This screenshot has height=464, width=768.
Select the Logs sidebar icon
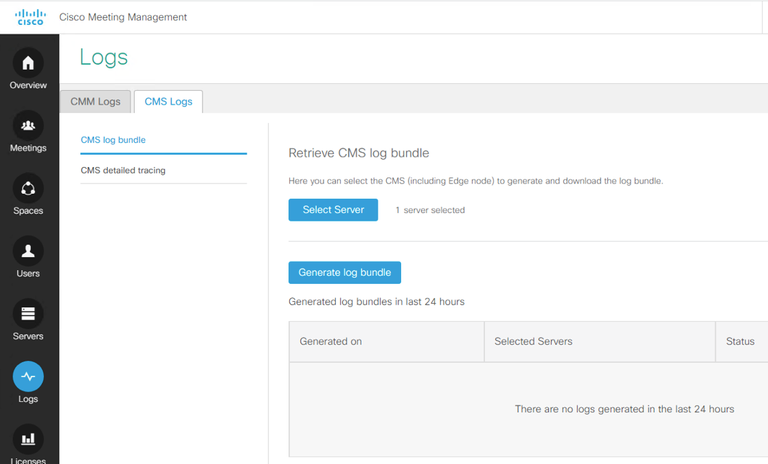[x=28, y=376]
